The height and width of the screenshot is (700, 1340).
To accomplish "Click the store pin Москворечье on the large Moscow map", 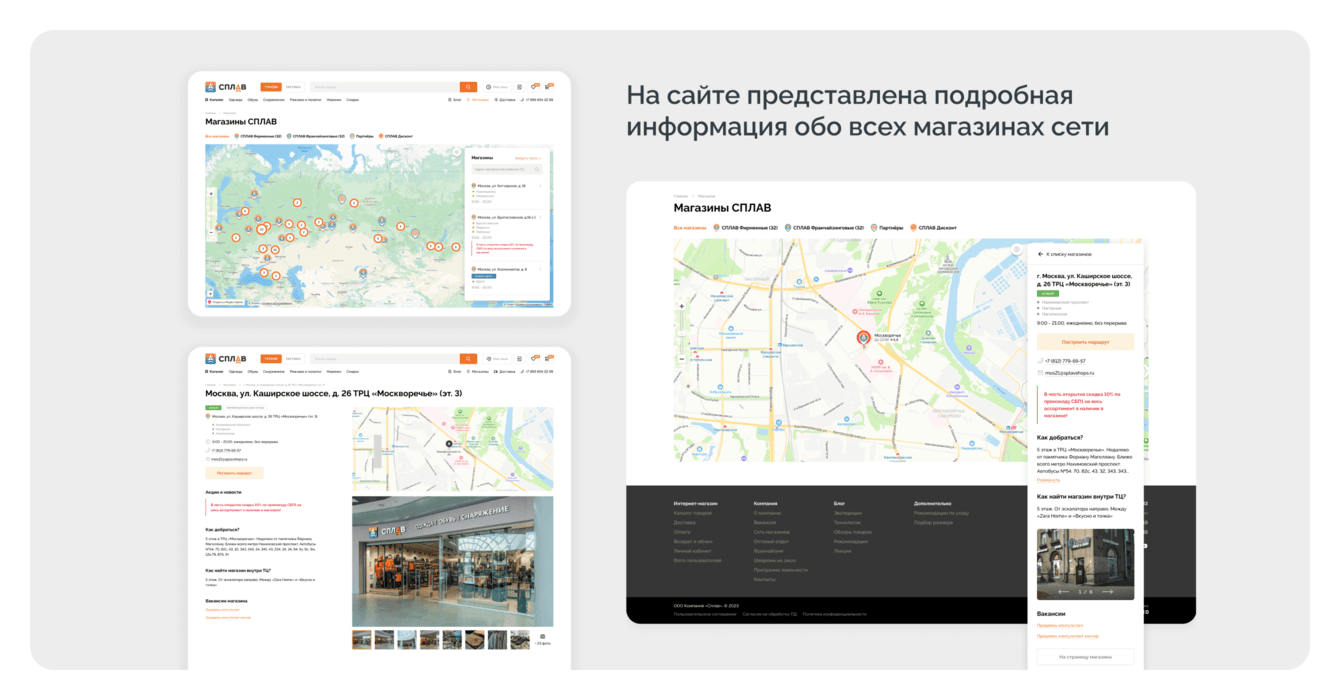I will 863,338.
